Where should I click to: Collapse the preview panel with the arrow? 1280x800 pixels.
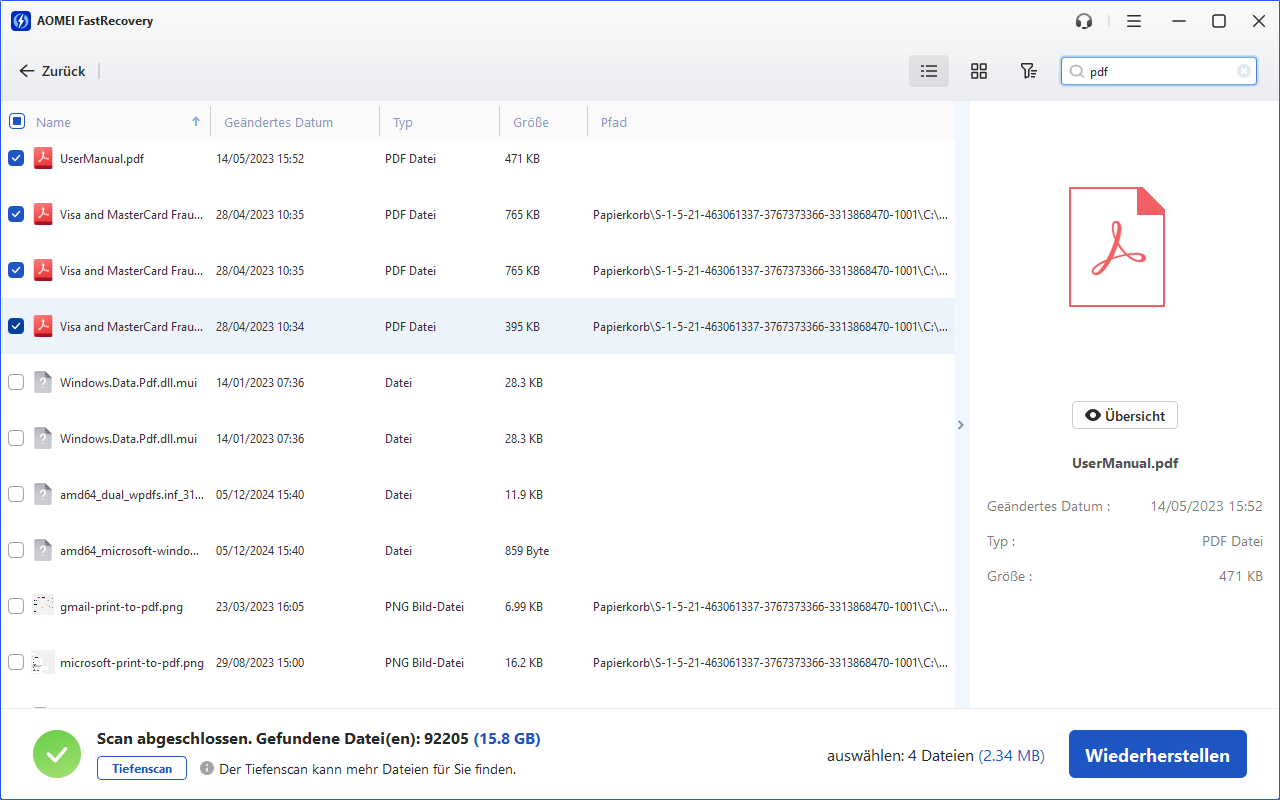tap(961, 425)
